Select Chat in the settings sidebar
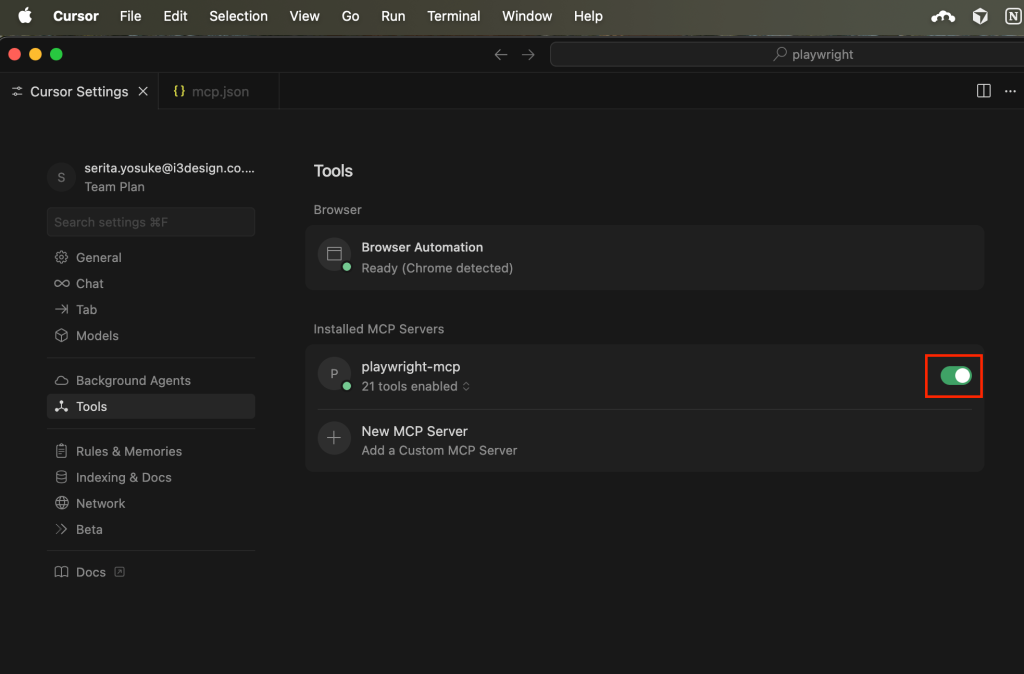This screenshot has width=1024, height=674. click(89, 283)
